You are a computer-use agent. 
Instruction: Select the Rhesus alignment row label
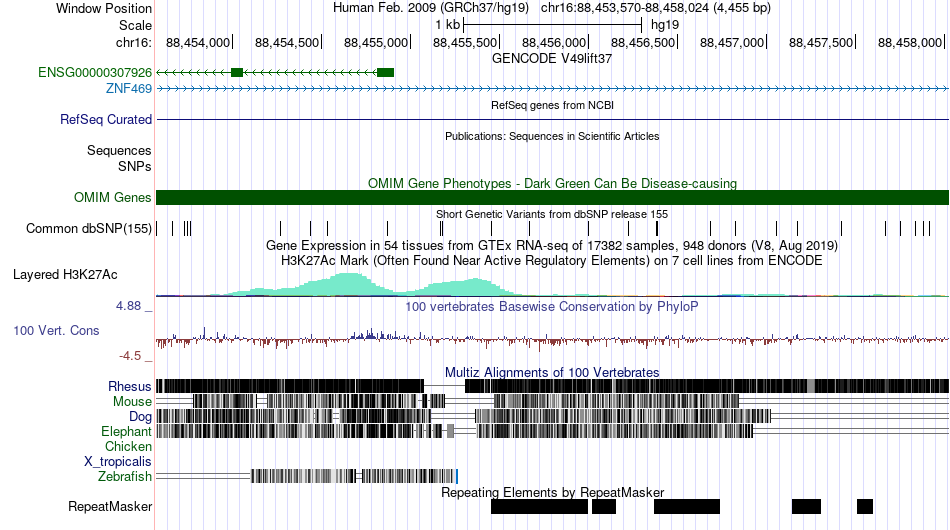click(x=130, y=386)
